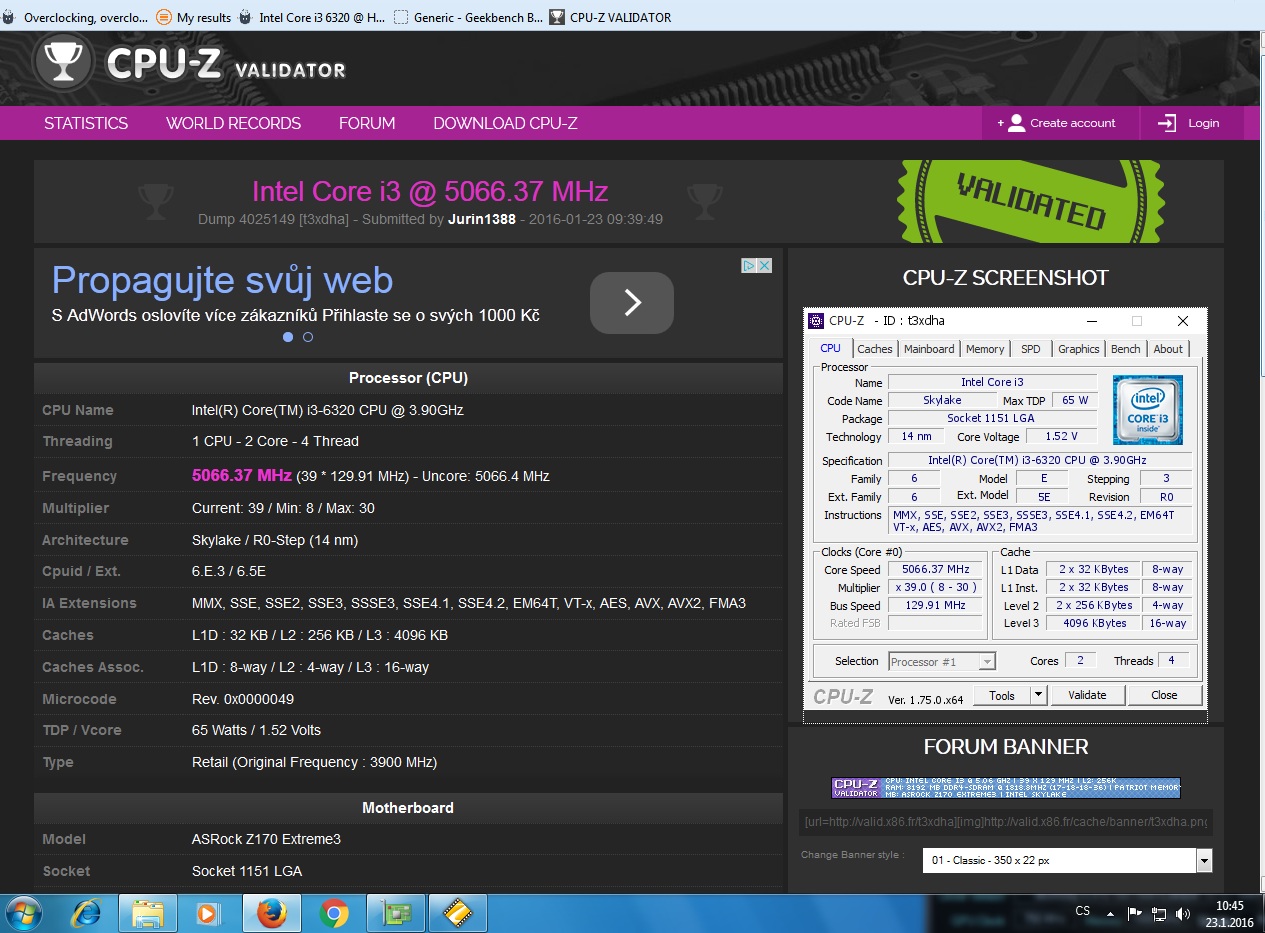
Task: Open Windows Explorer folder taskbar icon
Action: (148, 913)
